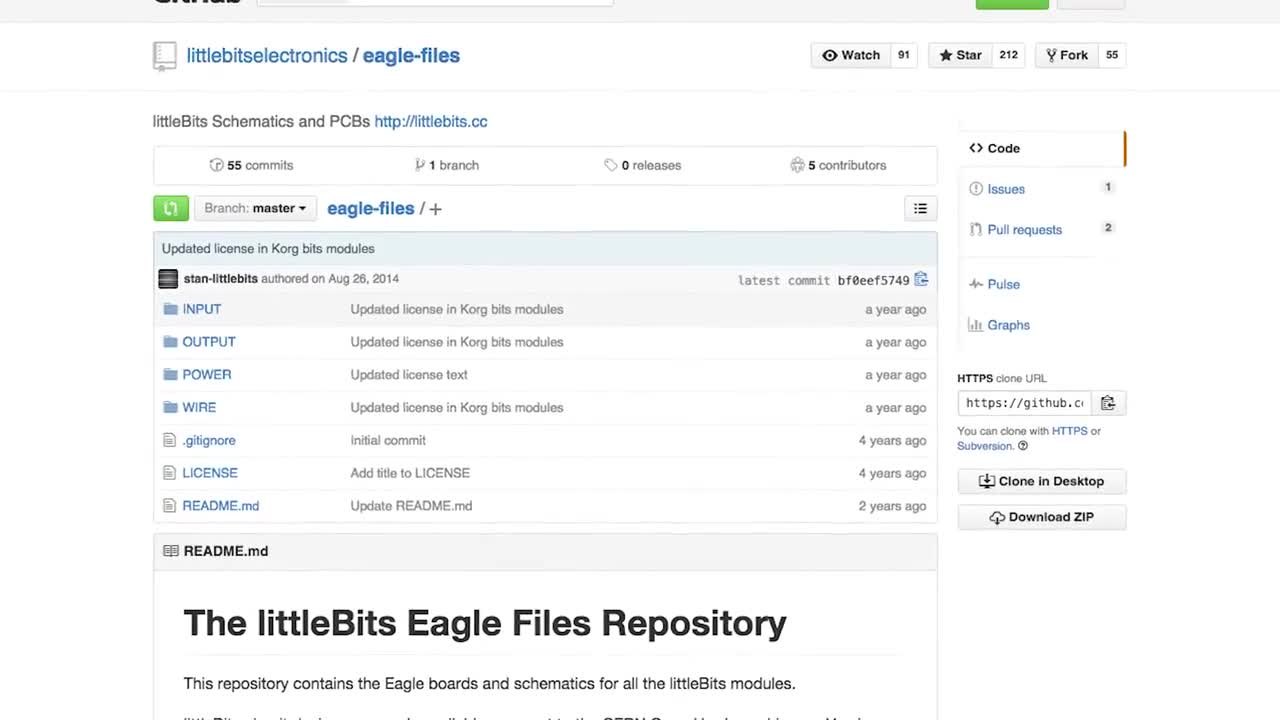Image resolution: width=1280 pixels, height=720 pixels.
Task: Open the http://littlebits.cc link
Action: tap(431, 121)
